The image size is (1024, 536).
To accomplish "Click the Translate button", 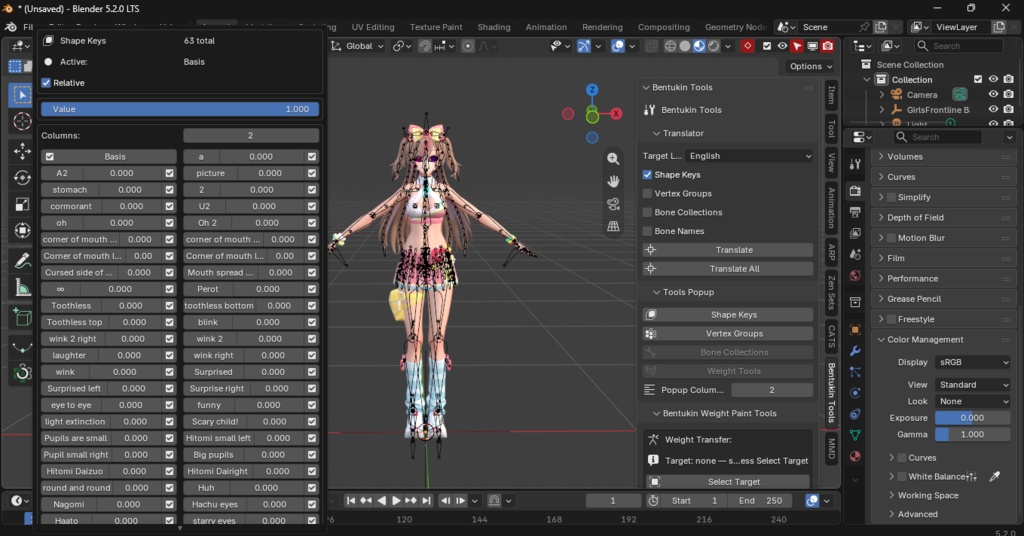I will click(x=728, y=250).
